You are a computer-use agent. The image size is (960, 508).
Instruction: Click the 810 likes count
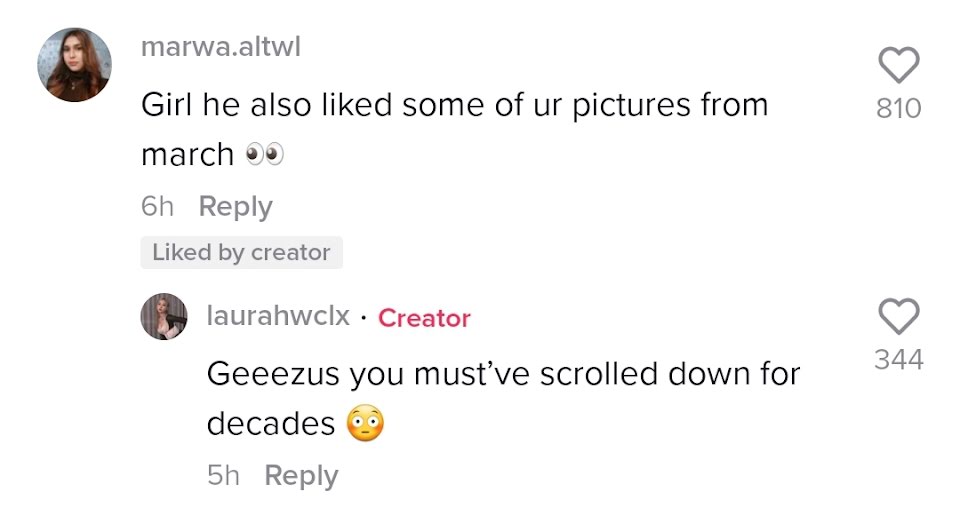coord(898,108)
